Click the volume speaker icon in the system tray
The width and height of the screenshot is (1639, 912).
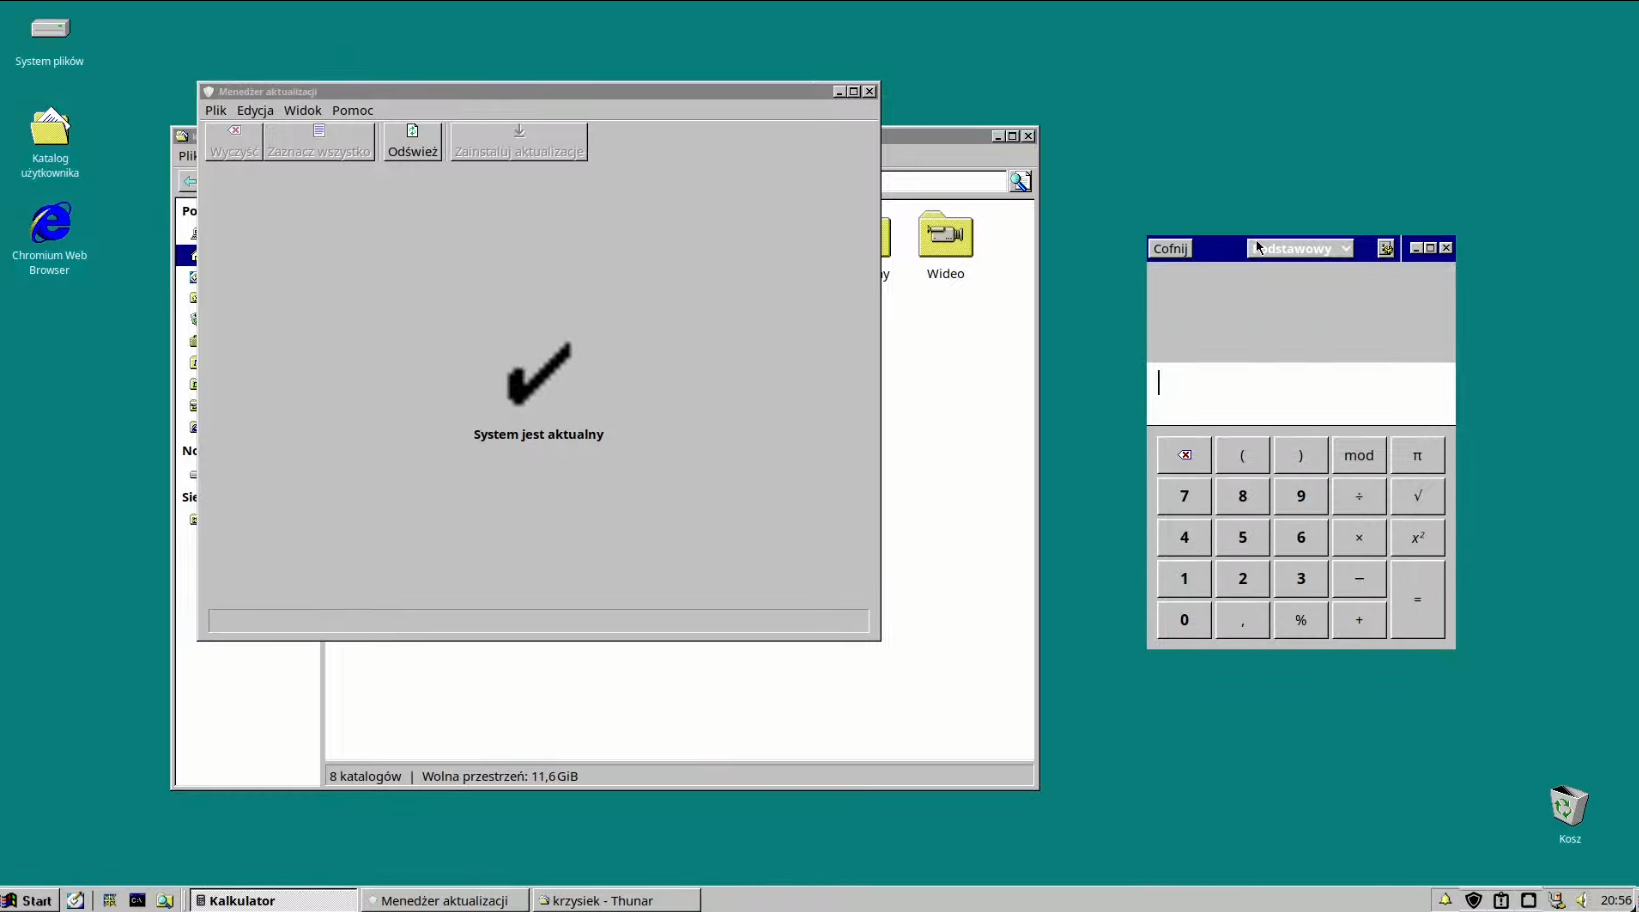(1583, 900)
